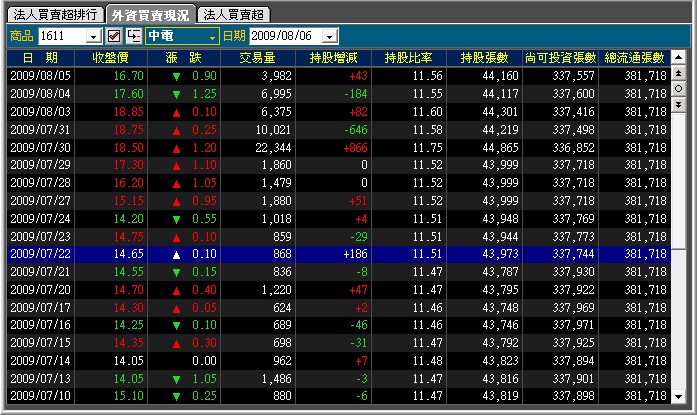The image size is (697, 415).
Task: Click holdings change +866
Action: tap(355, 148)
